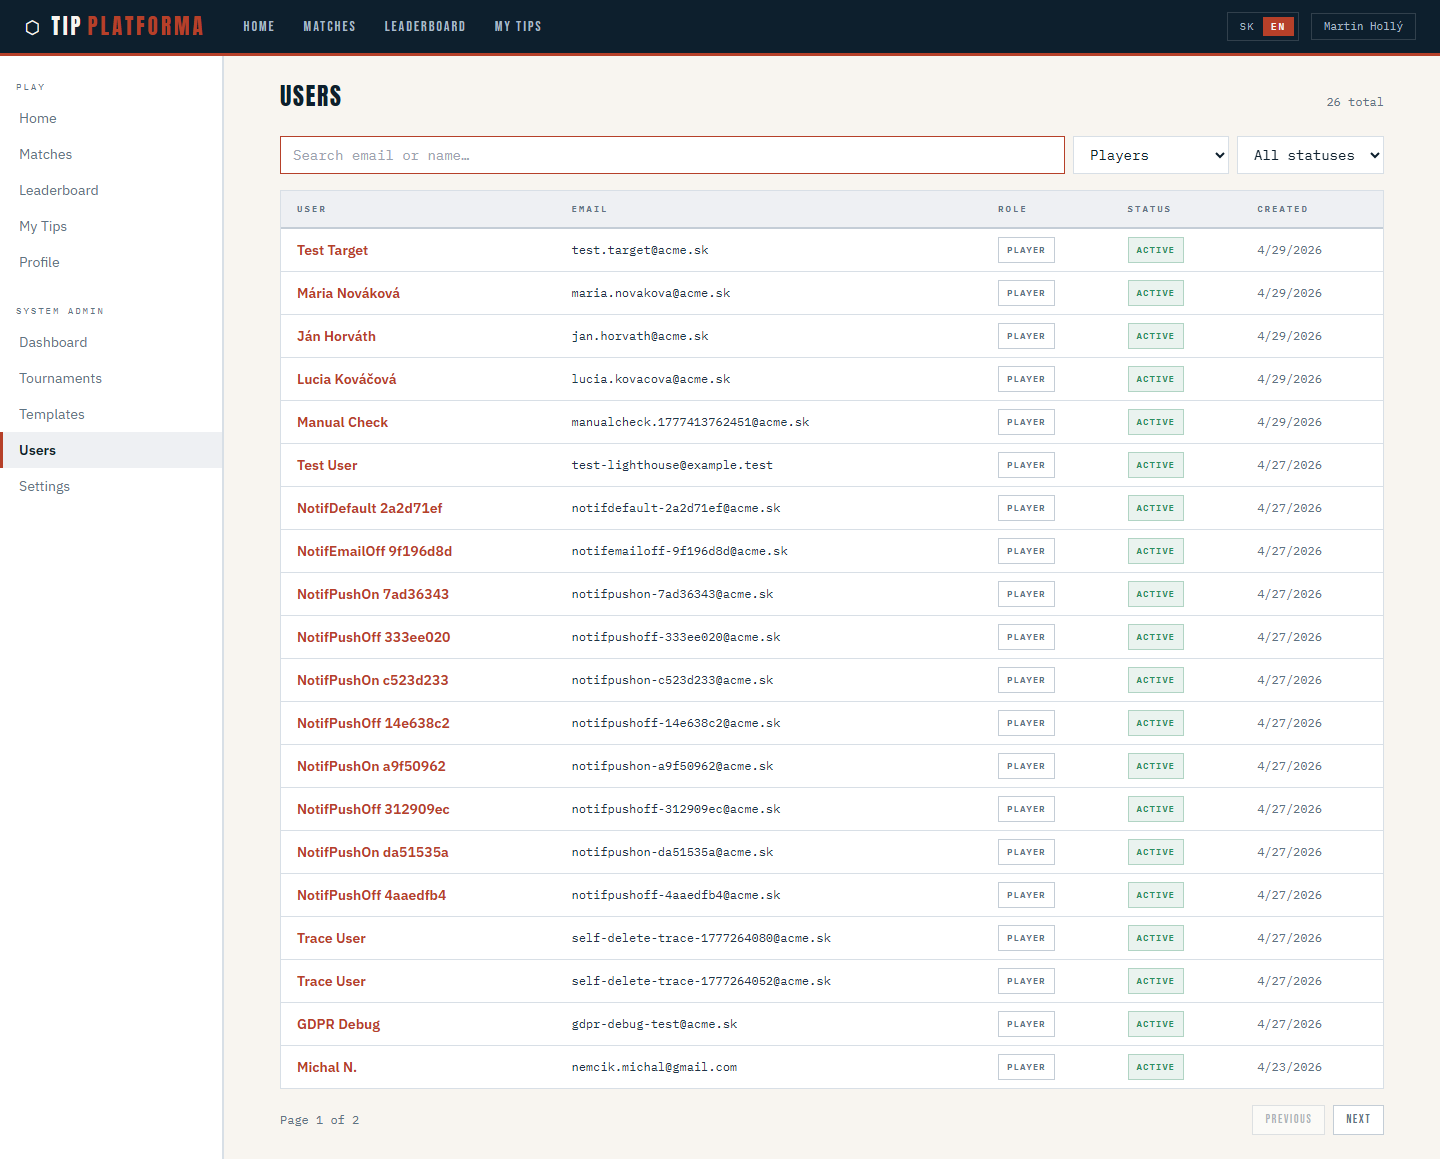Open the Players role filter dropdown
The width and height of the screenshot is (1440, 1159).
[1150, 155]
